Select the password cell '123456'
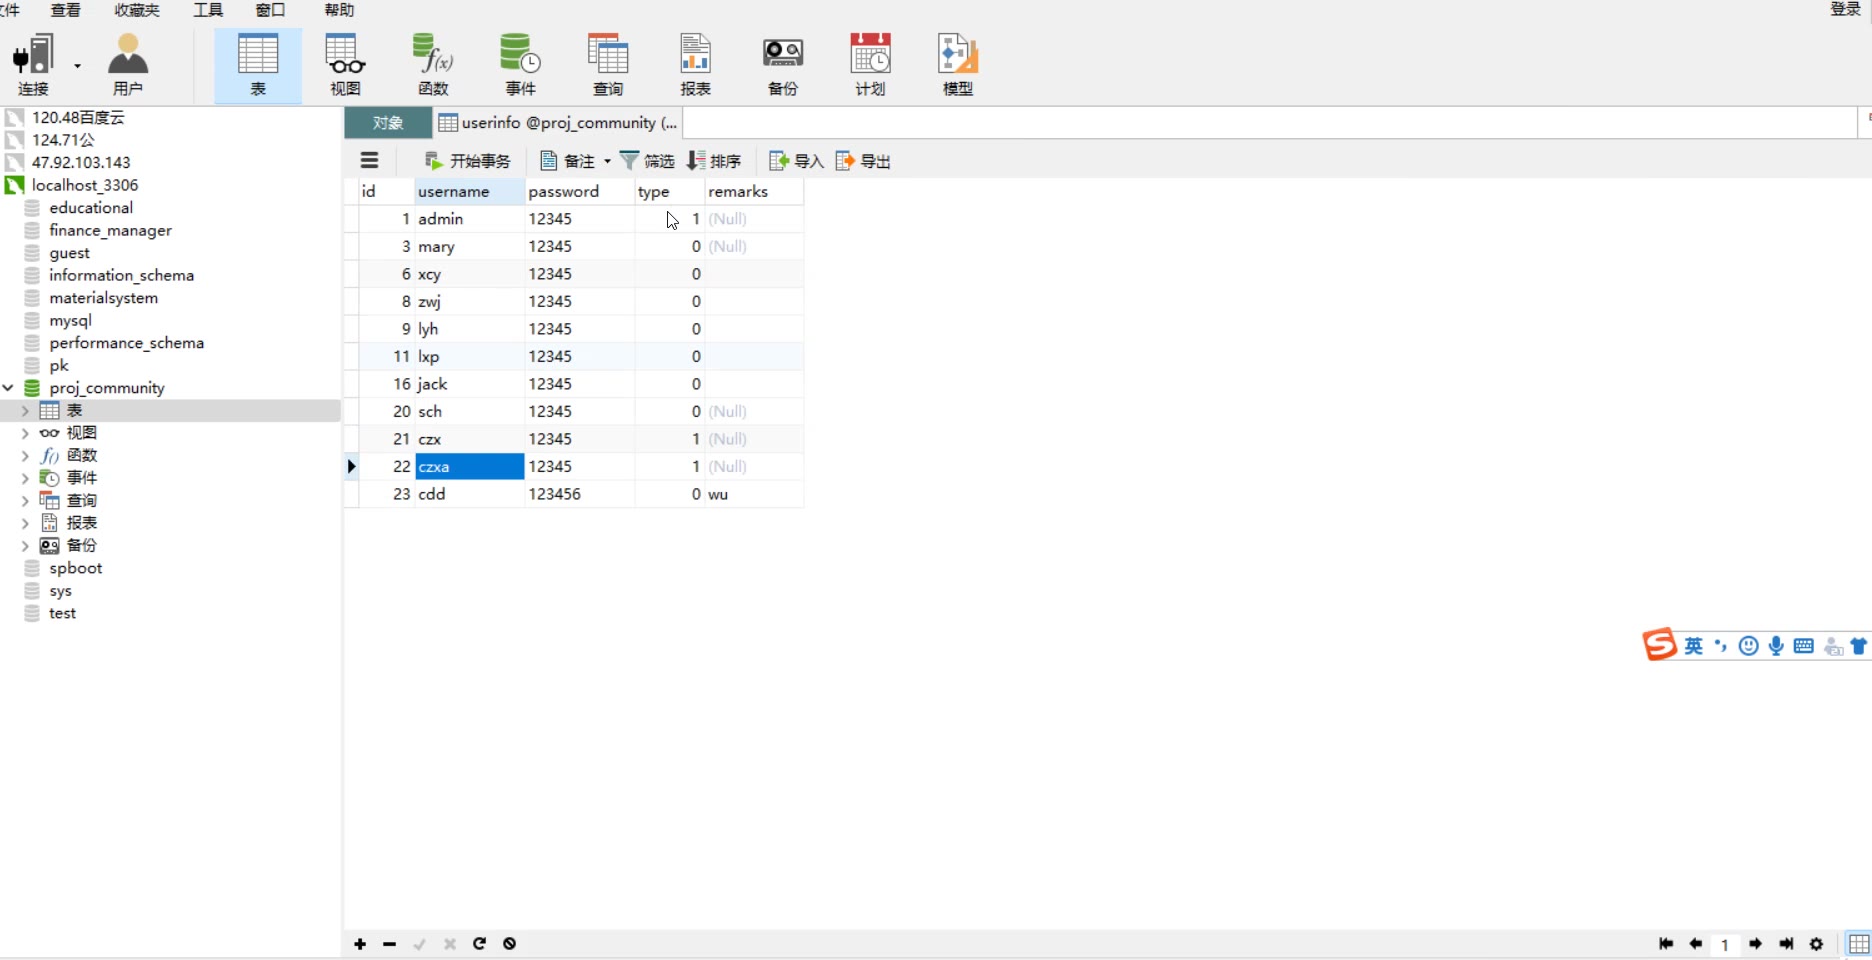1872x960 pixels. (x=580, y=494)
